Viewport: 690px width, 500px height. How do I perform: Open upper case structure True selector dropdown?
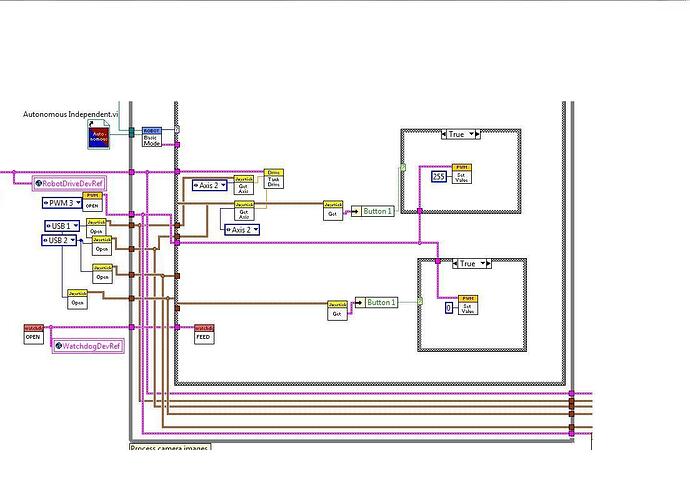pos(471,134)
